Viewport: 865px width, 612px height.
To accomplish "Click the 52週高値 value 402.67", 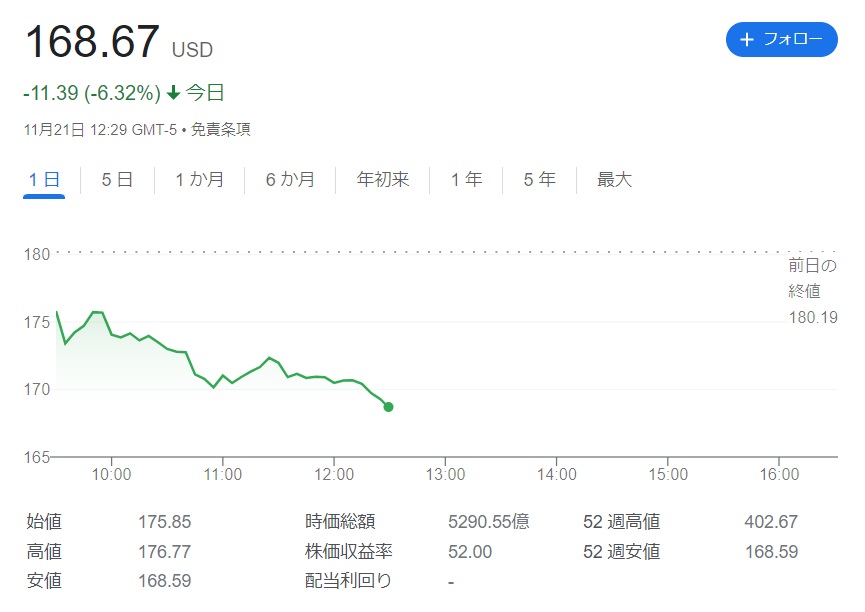I will pyautogui.click(x=771, y=521).
